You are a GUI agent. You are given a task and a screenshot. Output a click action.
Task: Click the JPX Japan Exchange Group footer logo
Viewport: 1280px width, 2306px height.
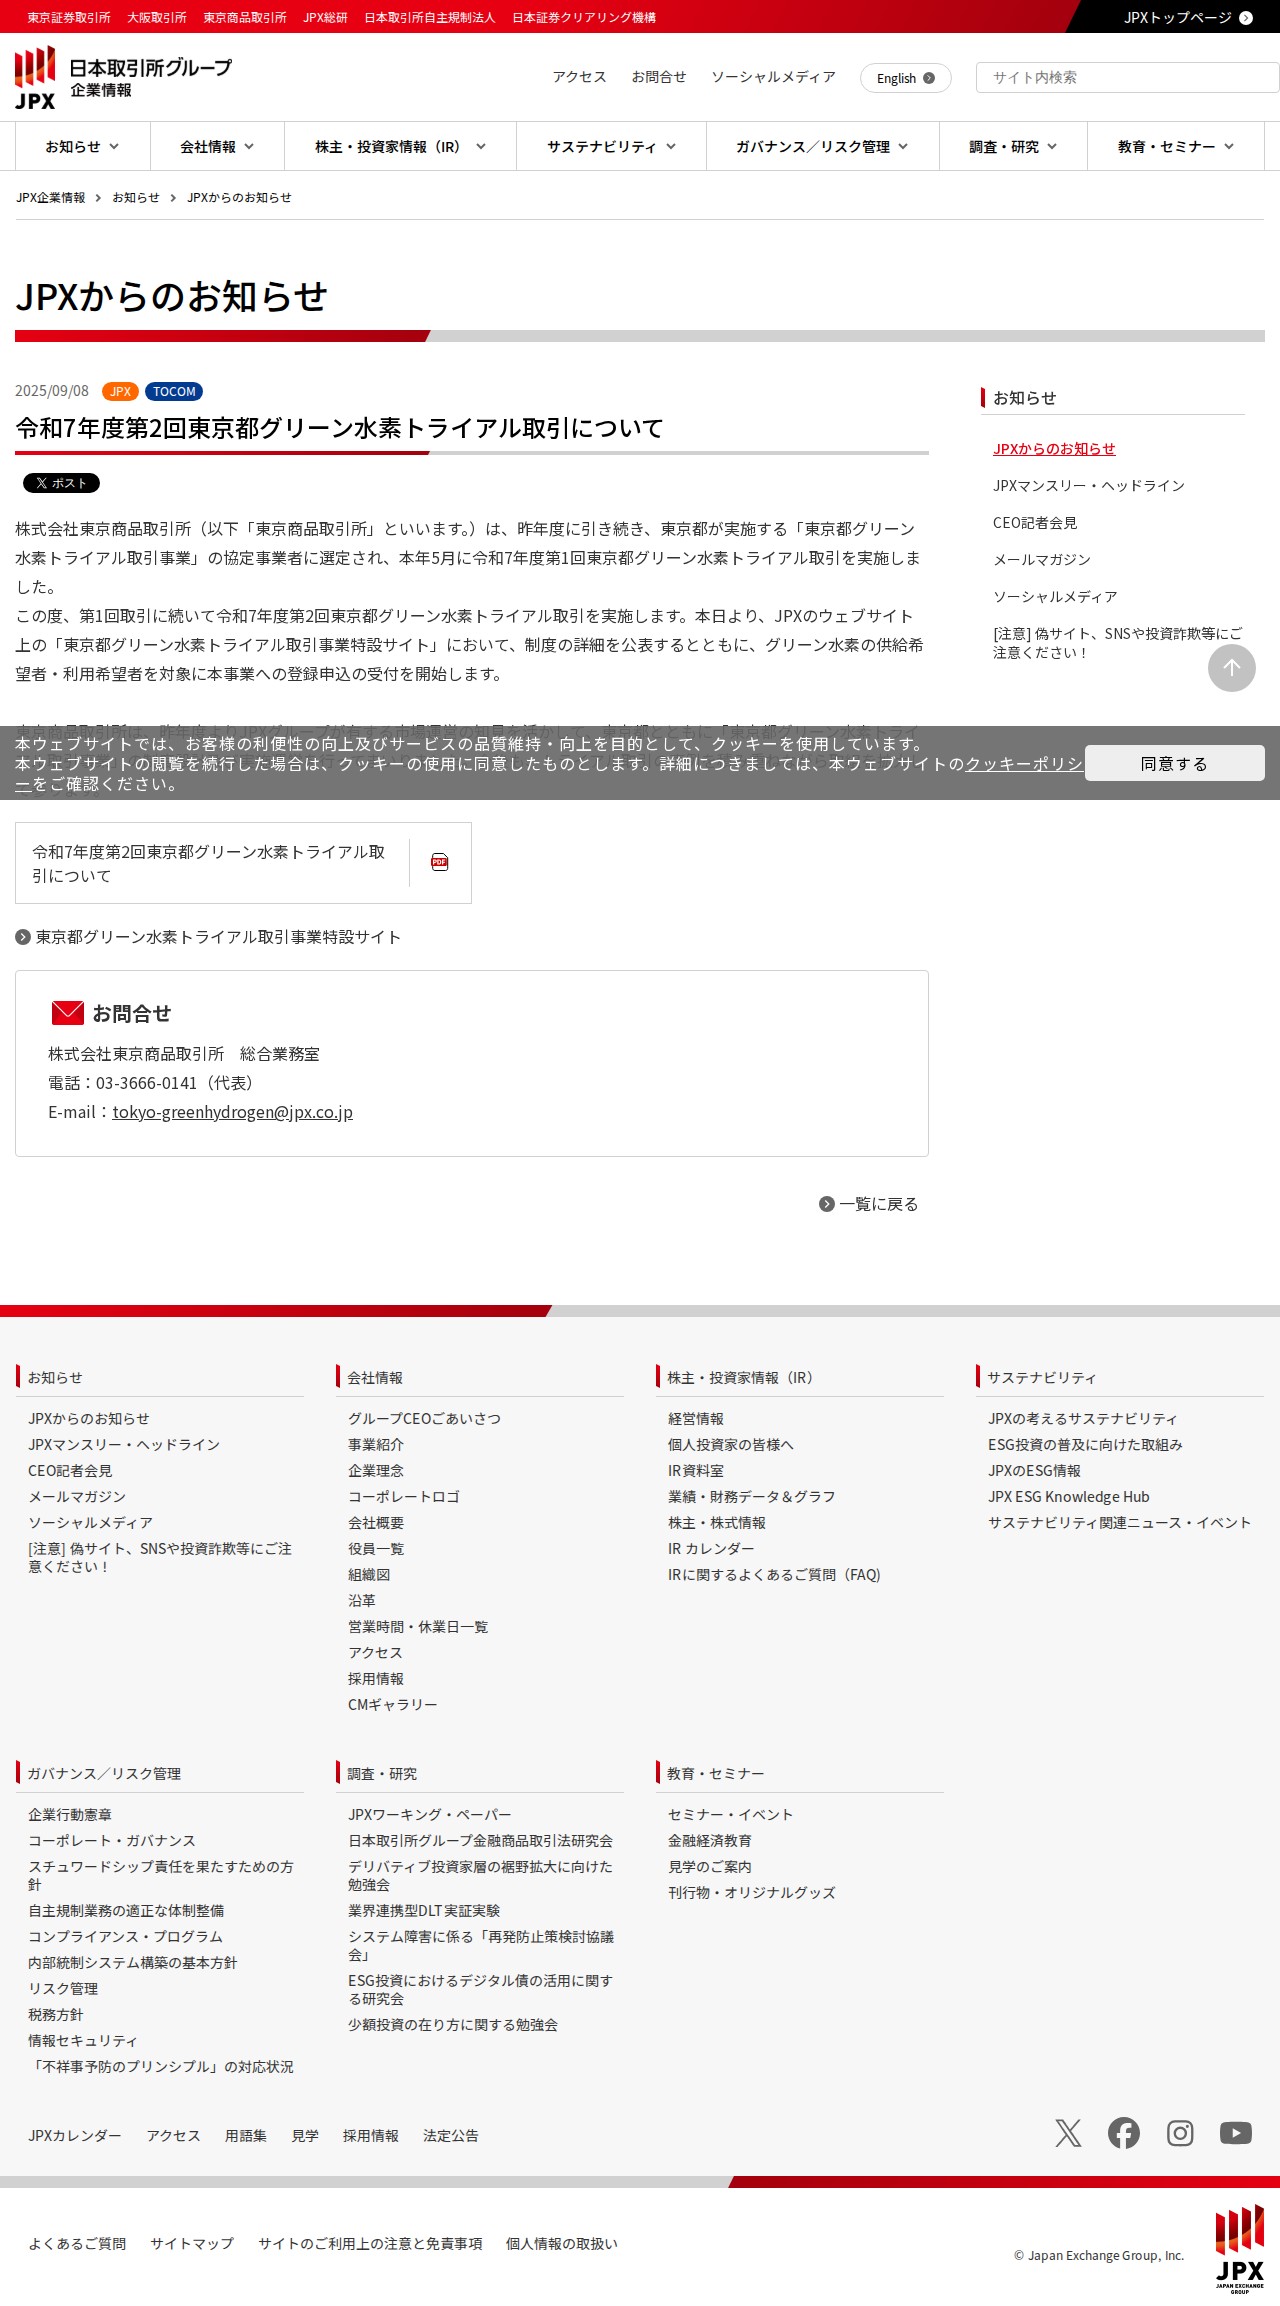1240,2249
